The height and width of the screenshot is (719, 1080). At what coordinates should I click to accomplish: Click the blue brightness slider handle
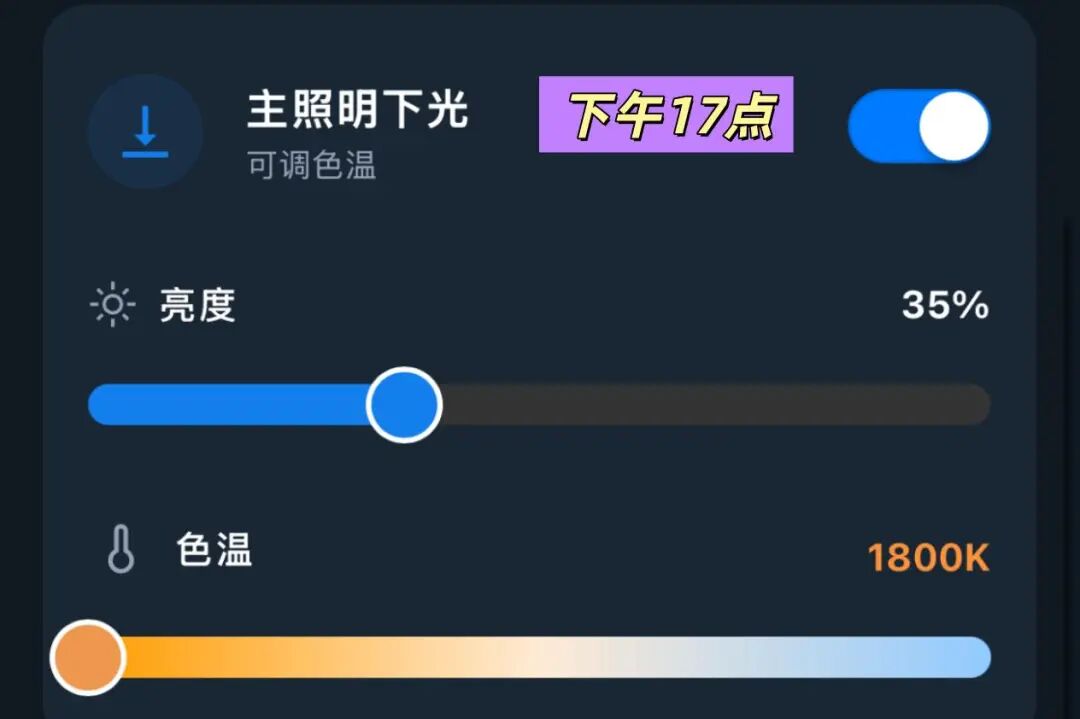point(404,405)
